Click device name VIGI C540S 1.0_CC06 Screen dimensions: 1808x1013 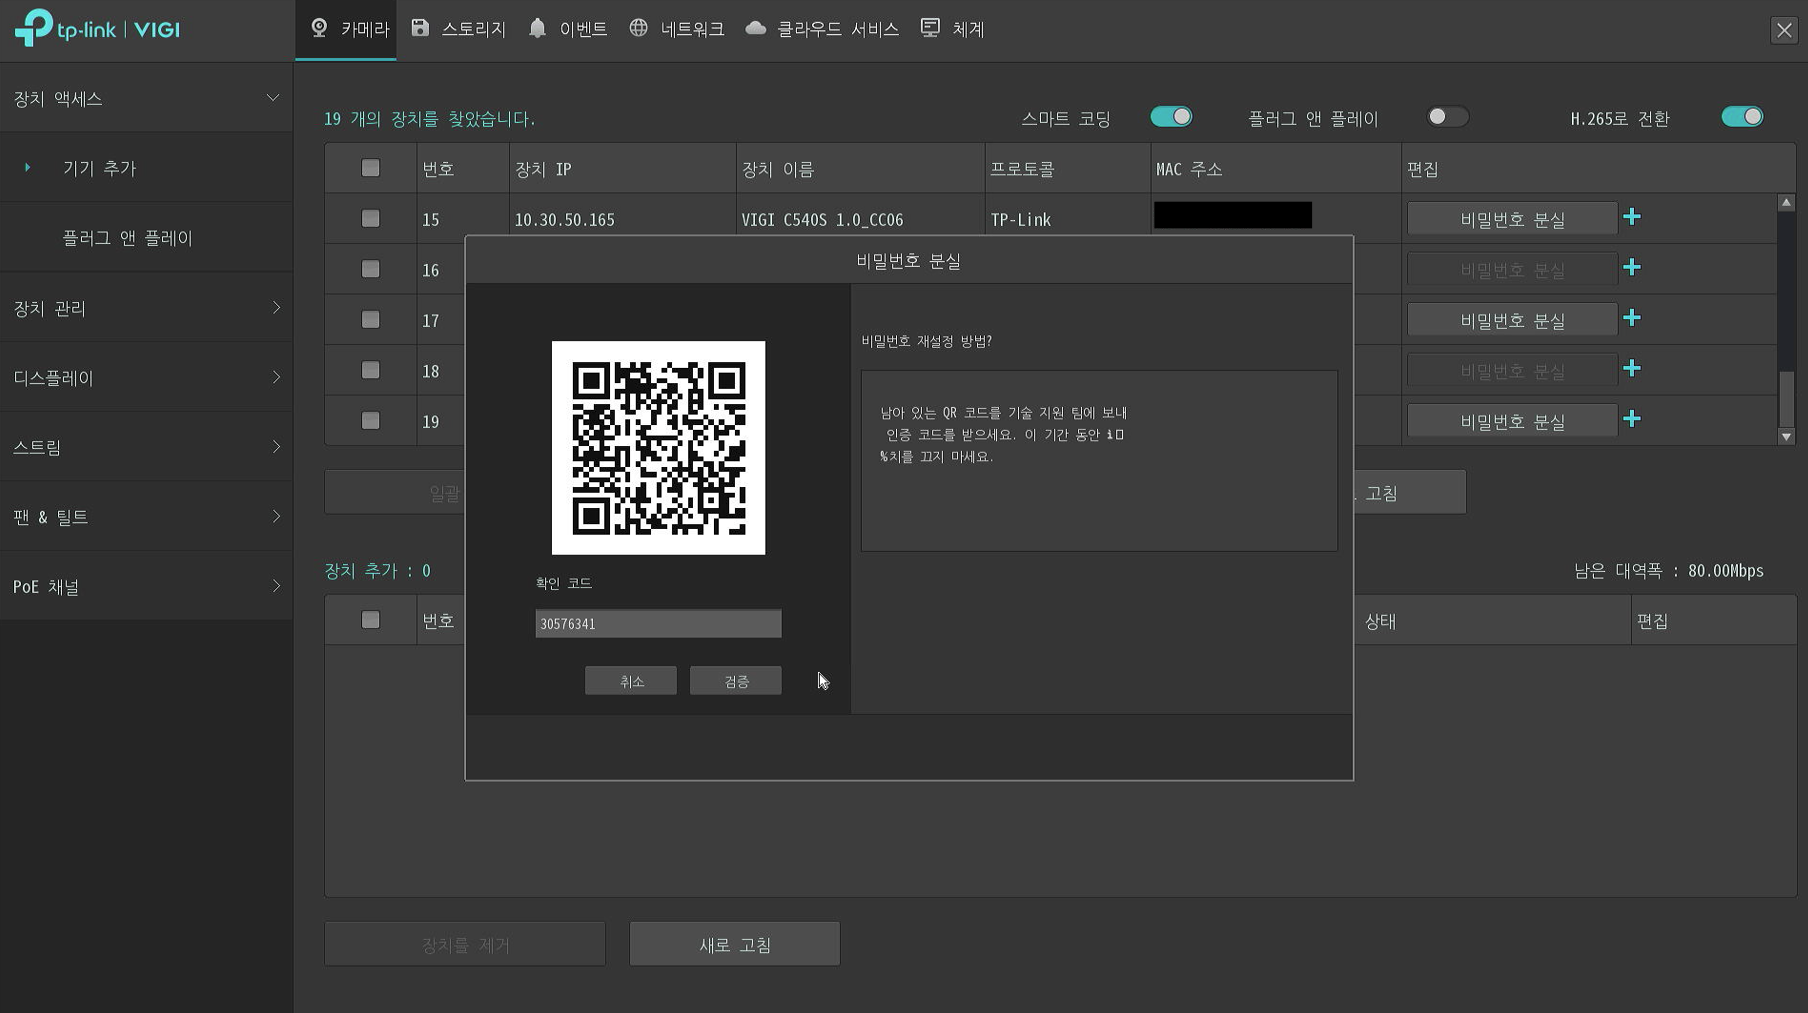click(822, 220)
